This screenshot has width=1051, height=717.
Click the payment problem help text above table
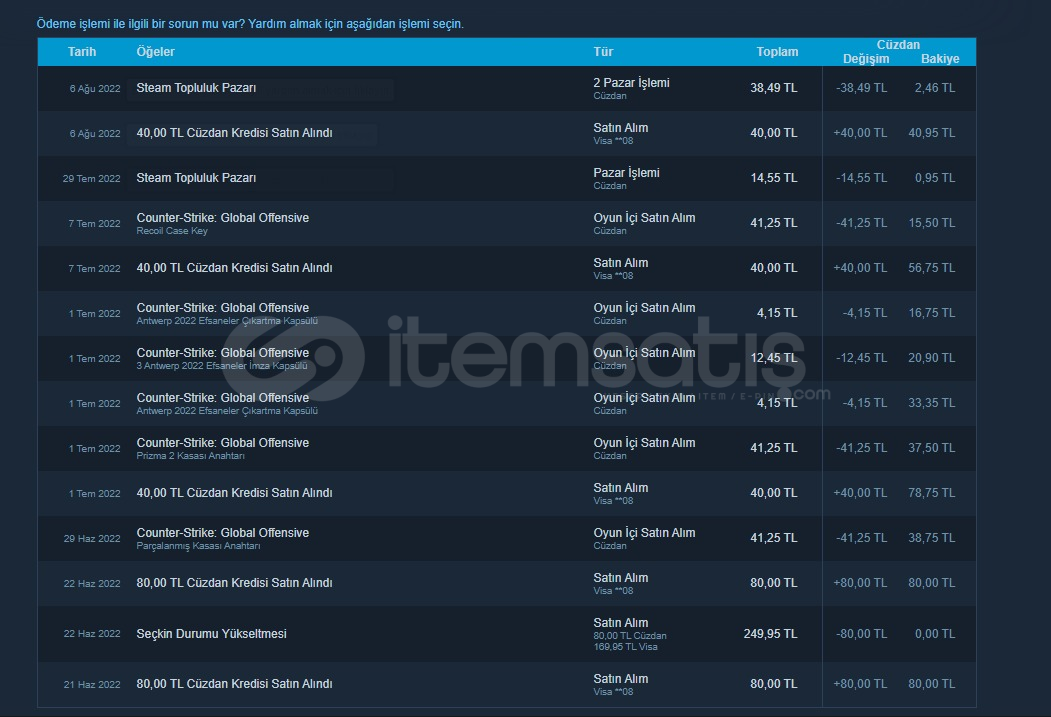click(250, 23)
